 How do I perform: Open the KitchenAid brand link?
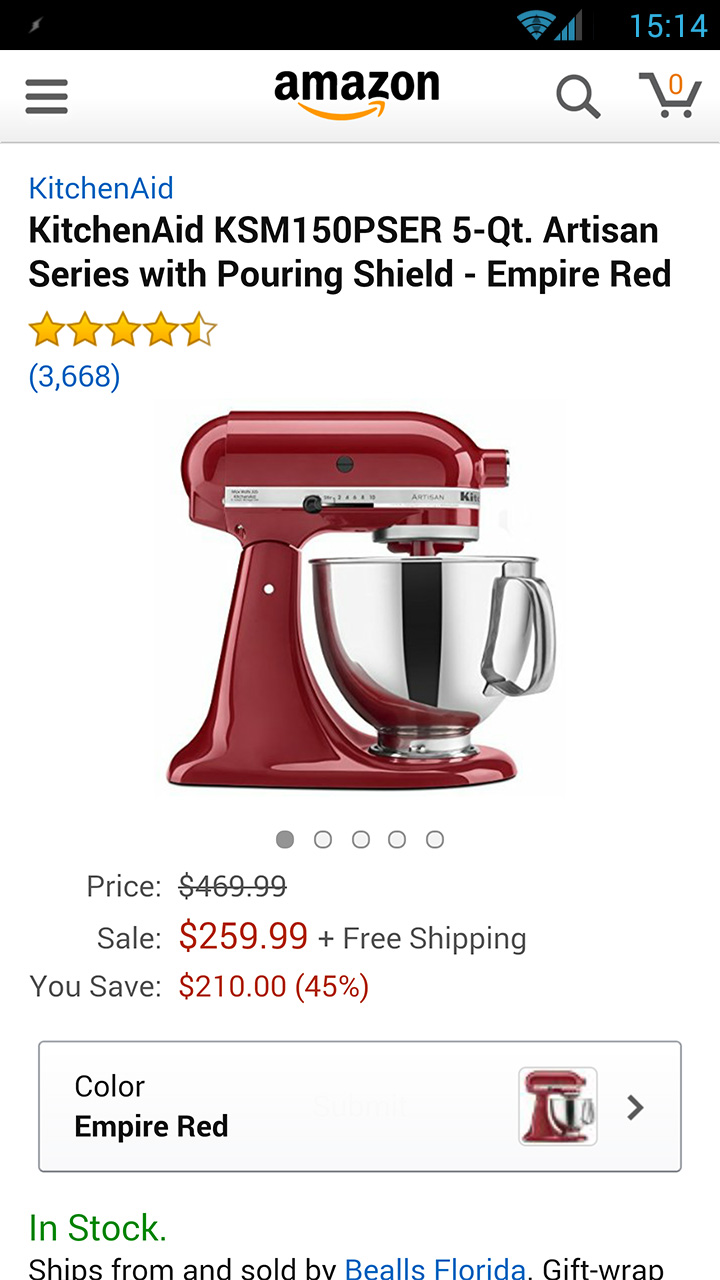click(101, 188)
